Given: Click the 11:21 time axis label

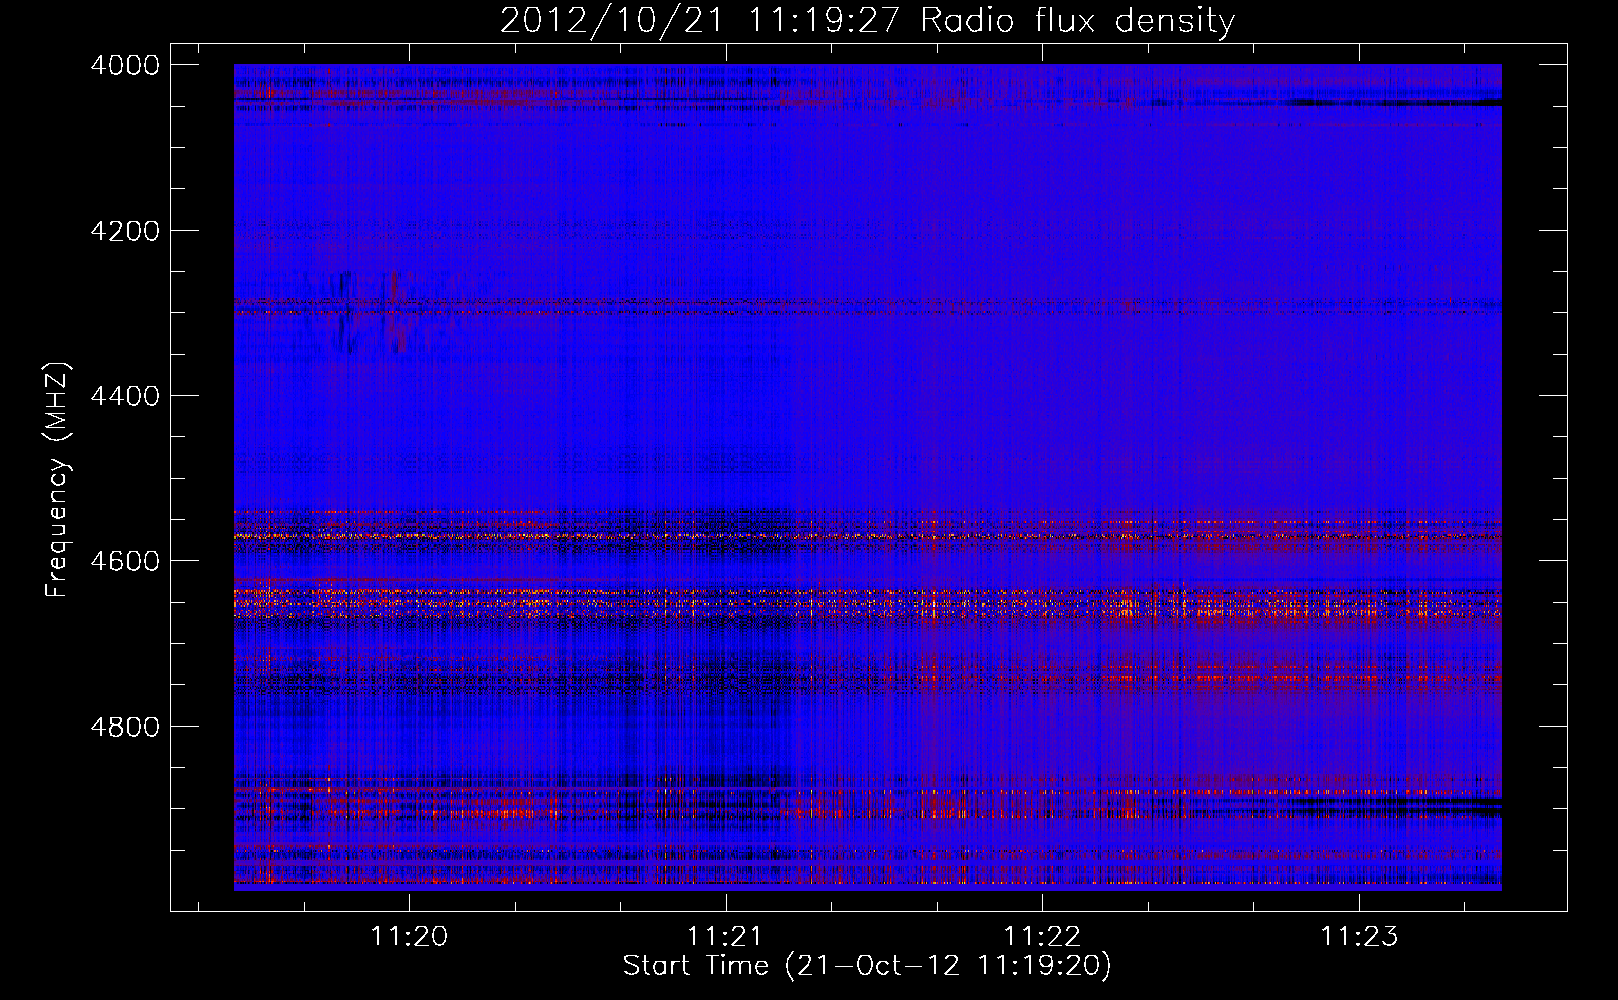Looking at the screenshot, I should [x=725, y=937].
